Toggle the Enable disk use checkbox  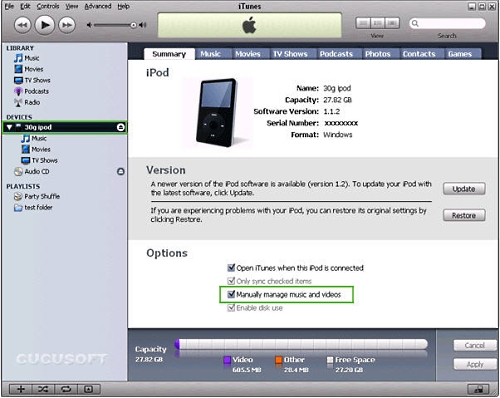231,308
